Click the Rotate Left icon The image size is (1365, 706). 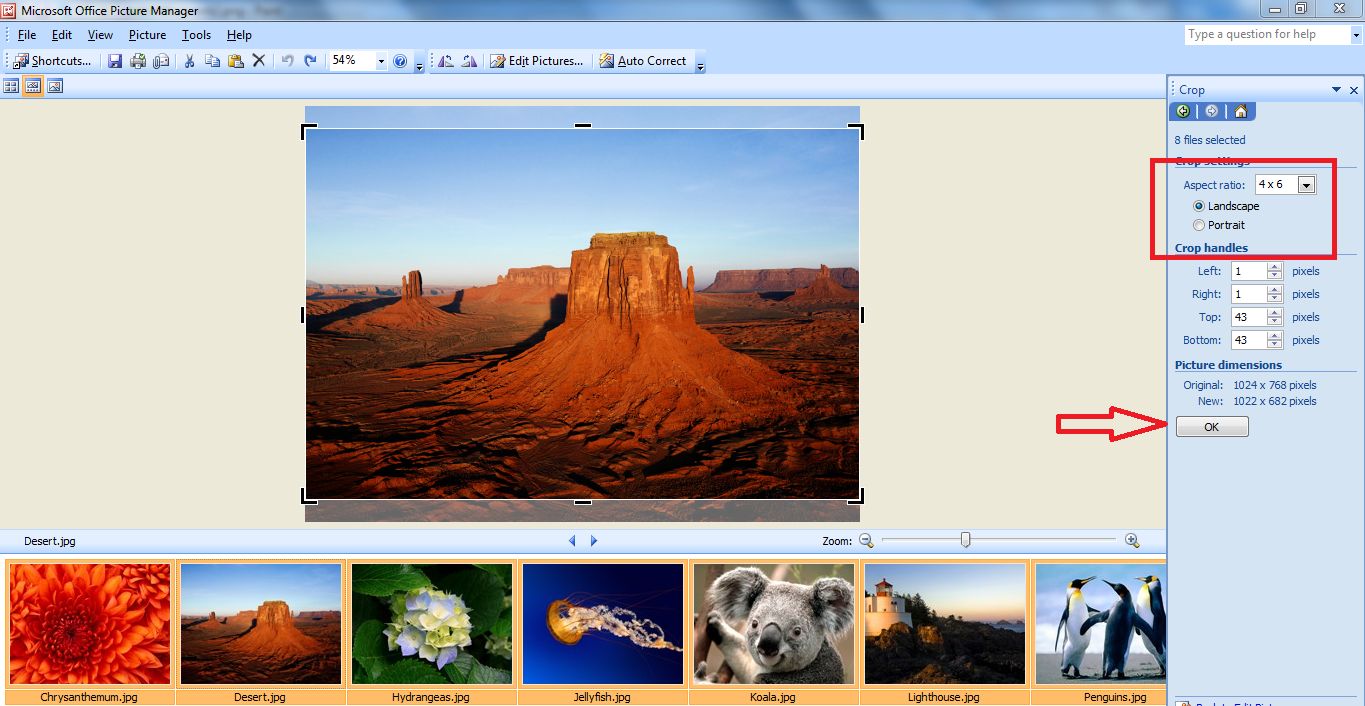pyautogui.click(x=446, y=61)
